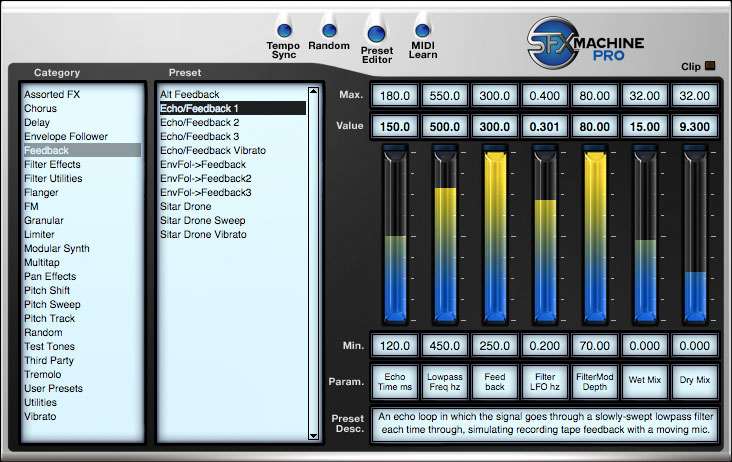The height and width of the screenshot is (462, 732).
Task: Click the SFX Machine Pro logo
Action: coord(585,40)
